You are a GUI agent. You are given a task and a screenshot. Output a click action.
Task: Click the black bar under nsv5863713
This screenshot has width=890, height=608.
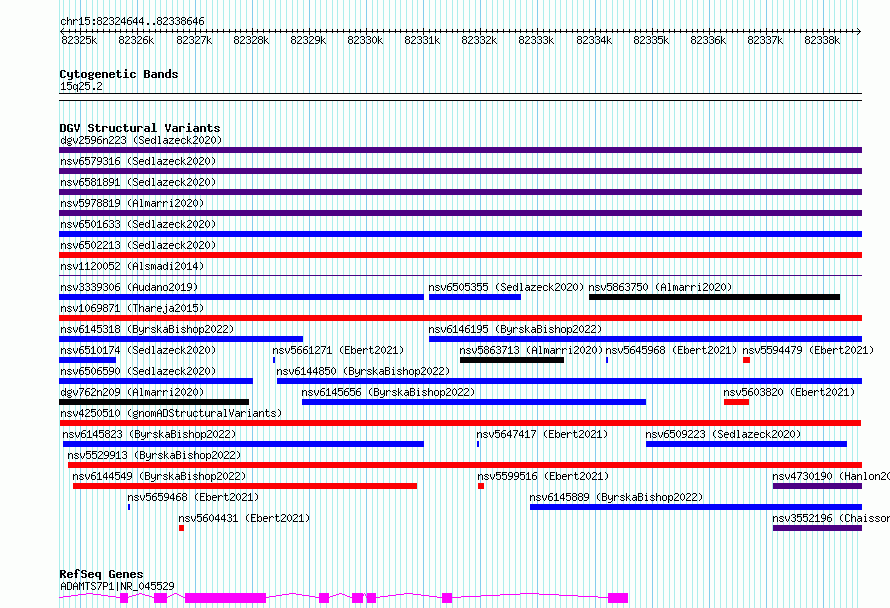[x=512, y=360]
